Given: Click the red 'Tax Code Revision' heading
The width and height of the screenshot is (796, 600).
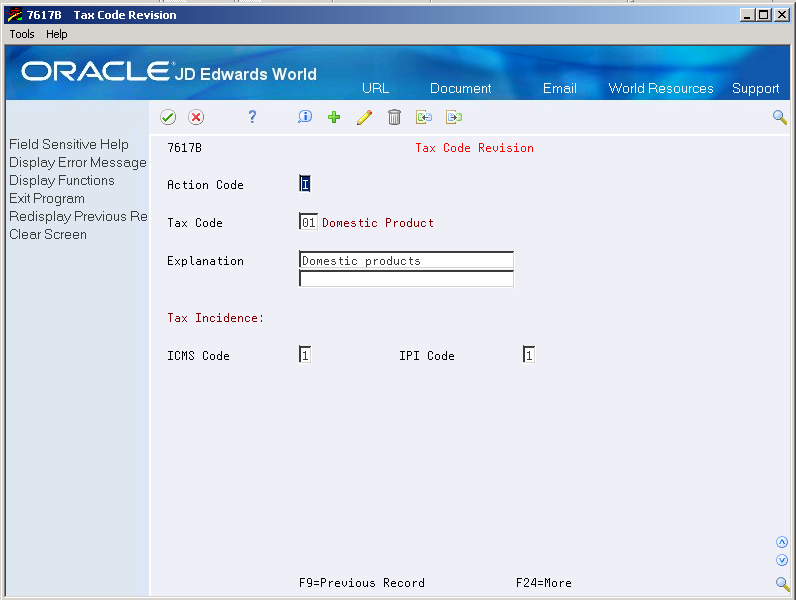Looking at the screenshot, I should click(474, 148).
